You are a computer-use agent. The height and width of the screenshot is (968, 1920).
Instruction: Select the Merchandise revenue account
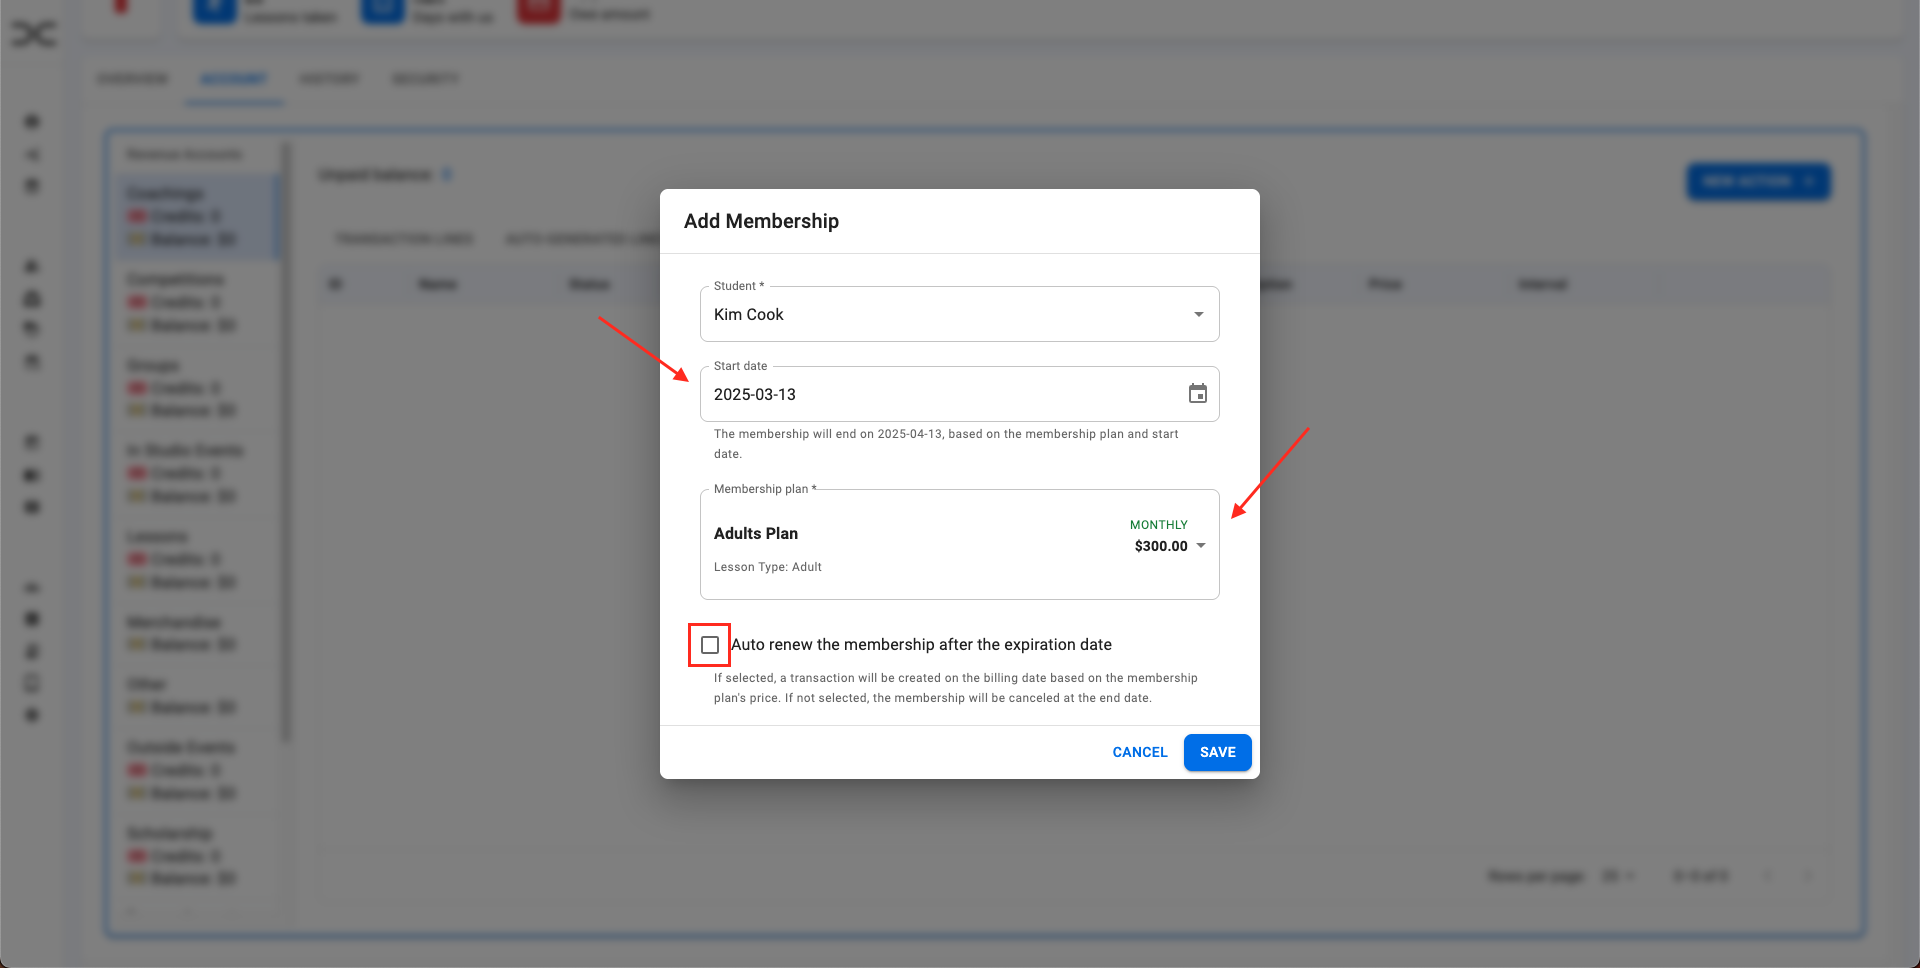point(174,623)
